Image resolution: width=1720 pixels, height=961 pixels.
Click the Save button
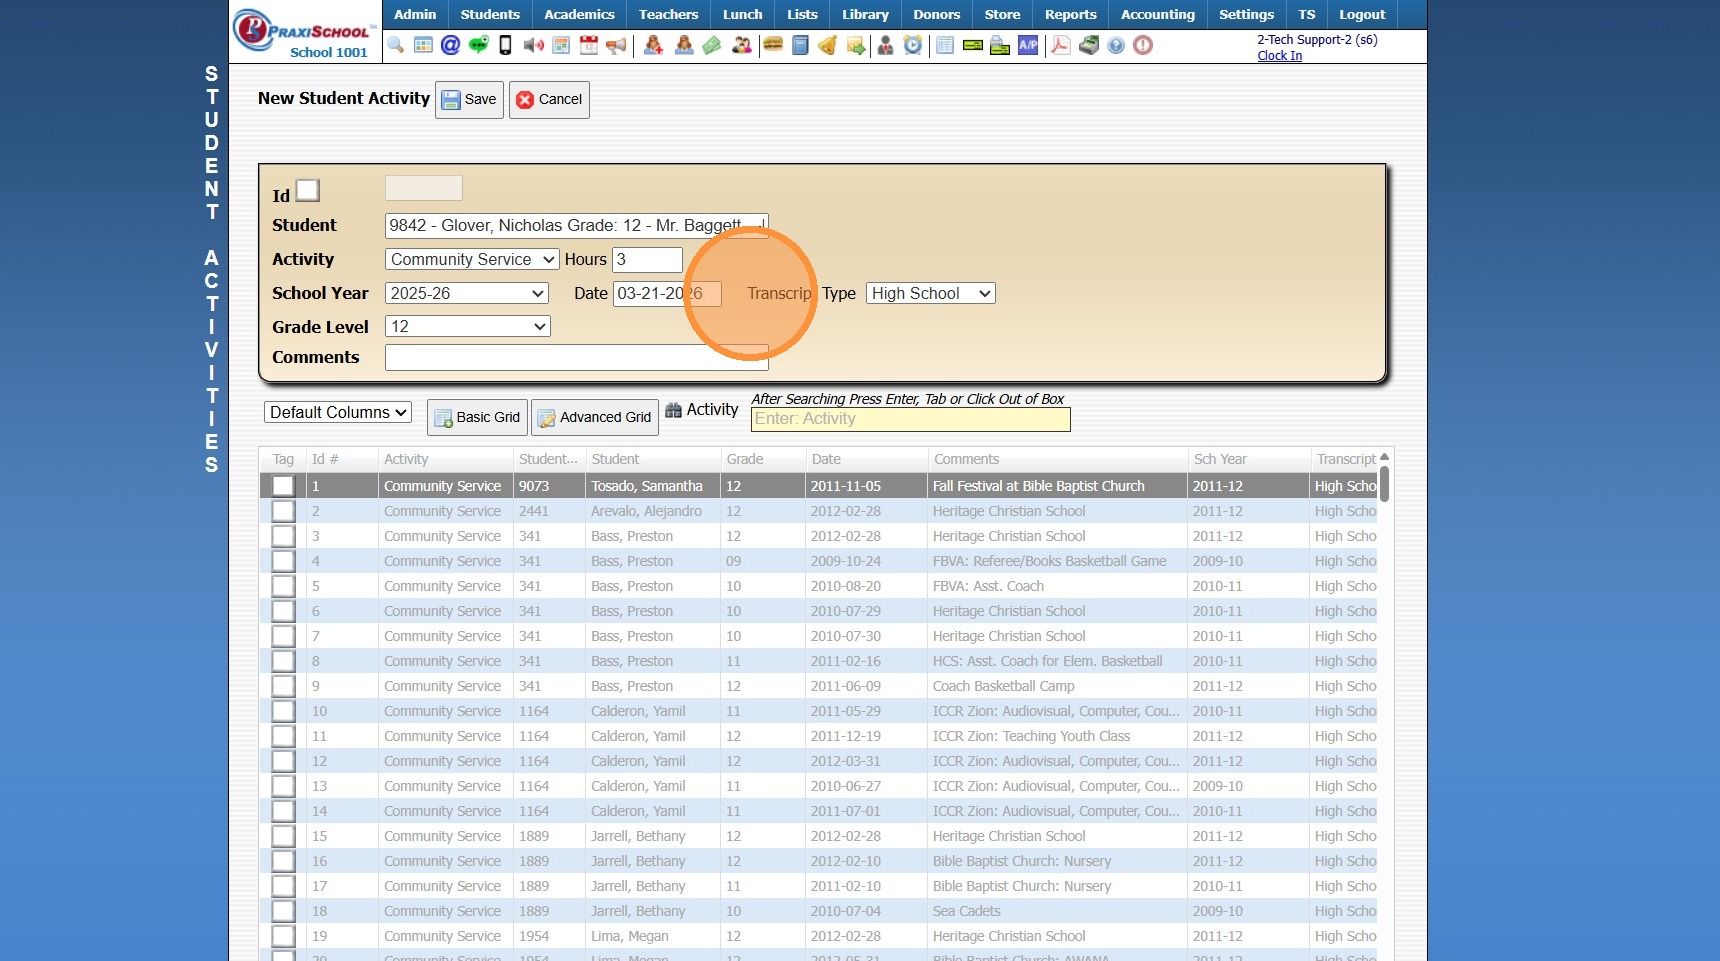(469, 100)
